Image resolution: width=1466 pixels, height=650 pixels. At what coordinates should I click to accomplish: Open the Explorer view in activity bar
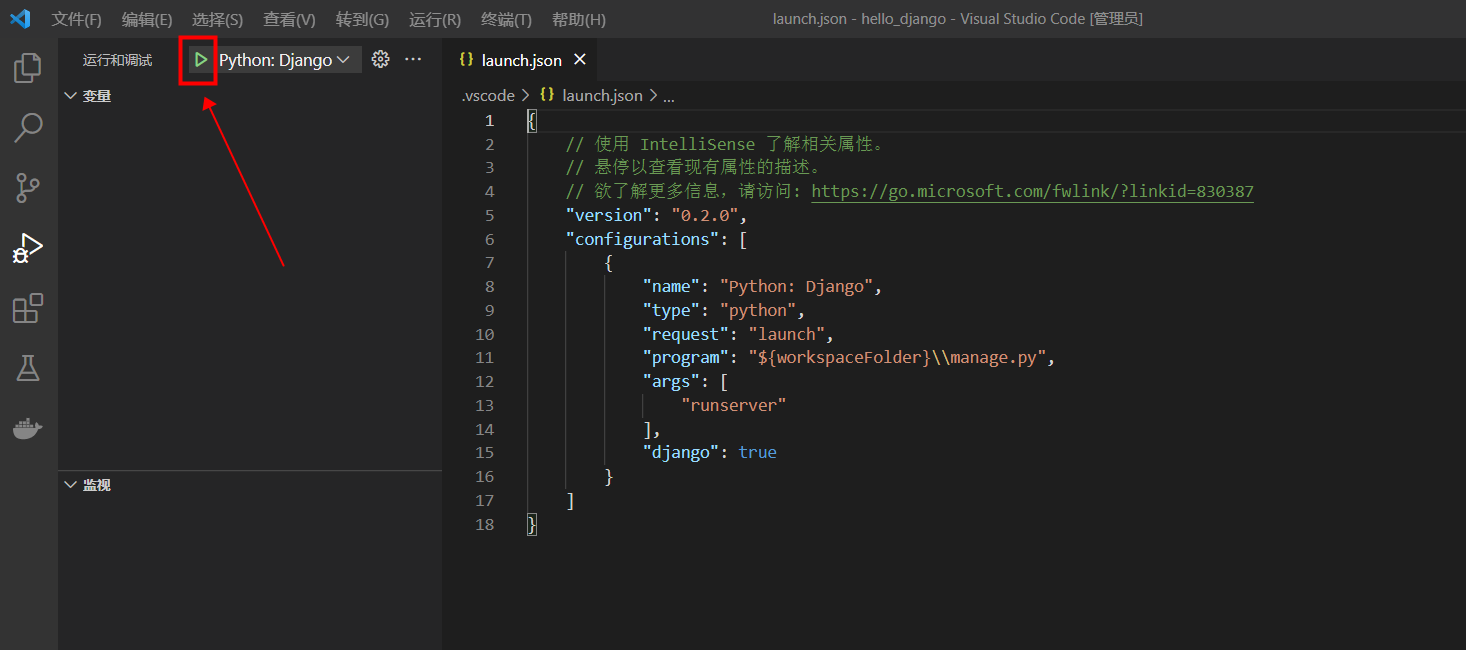(x=28, y=68)
